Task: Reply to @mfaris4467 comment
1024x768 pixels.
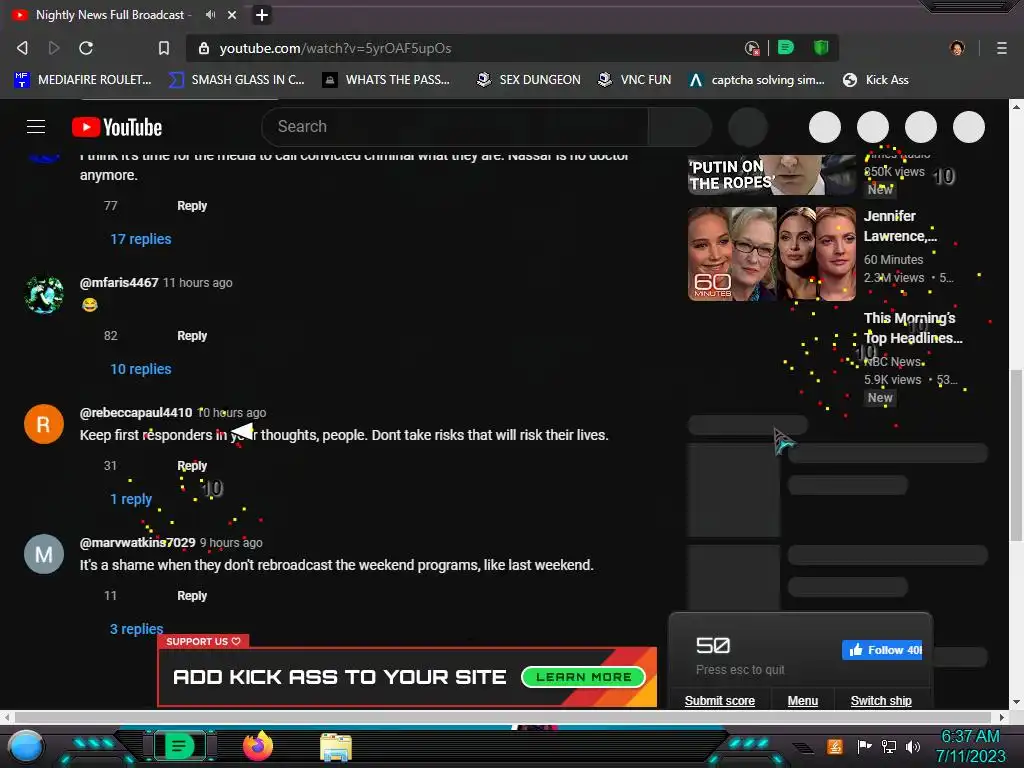Action: (x=192, y=336)
